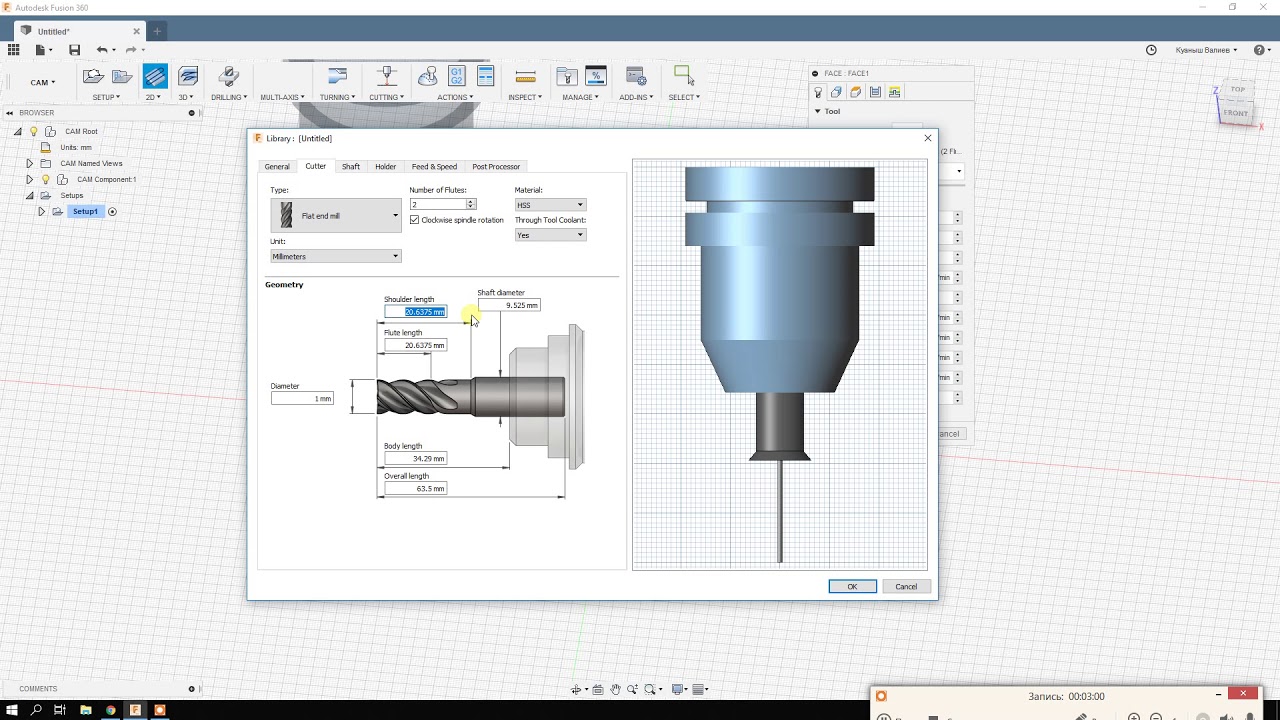Select the Linking tab icon in FACE panel
The image size is (1280, 720).
(x=894, y=92)
